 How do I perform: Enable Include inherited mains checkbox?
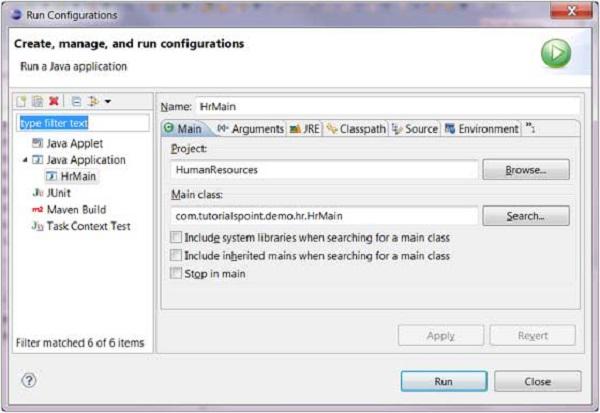(x=176, y=255)
